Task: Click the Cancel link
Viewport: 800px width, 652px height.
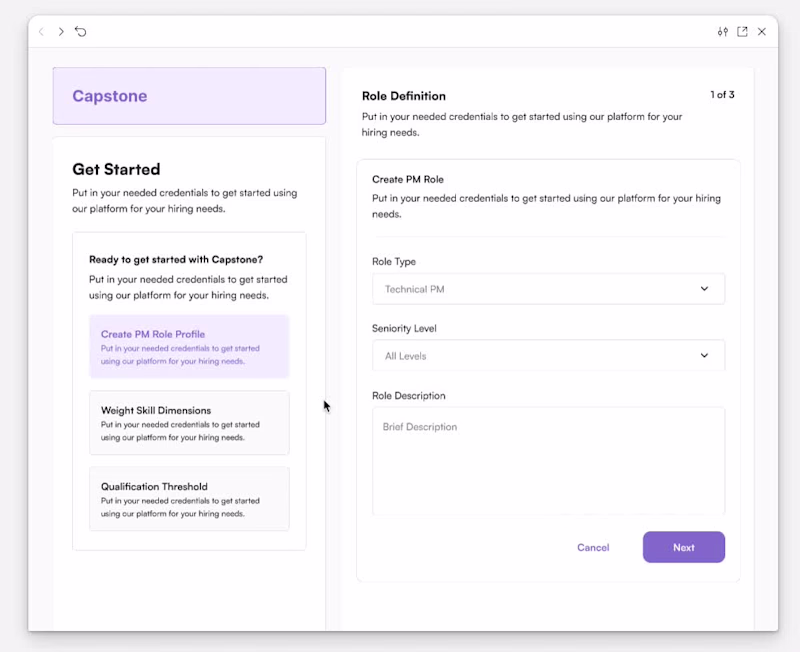Action: [593, 547]
